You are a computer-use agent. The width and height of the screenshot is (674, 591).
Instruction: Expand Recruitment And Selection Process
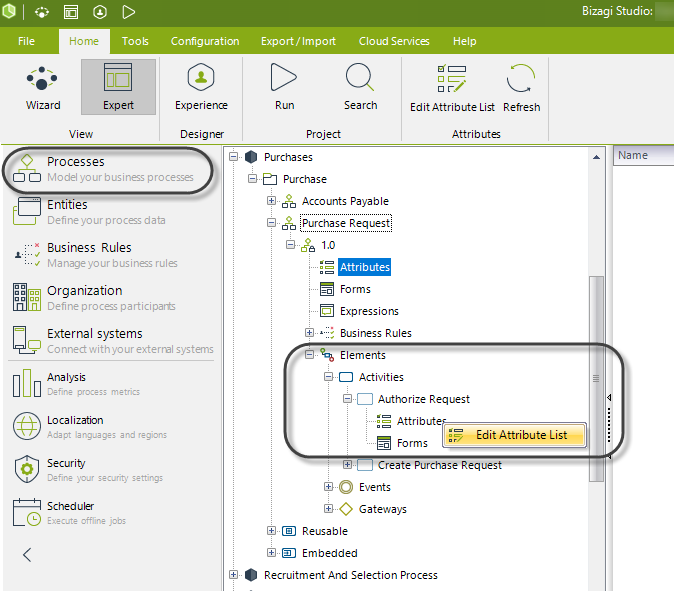[233, 574]
